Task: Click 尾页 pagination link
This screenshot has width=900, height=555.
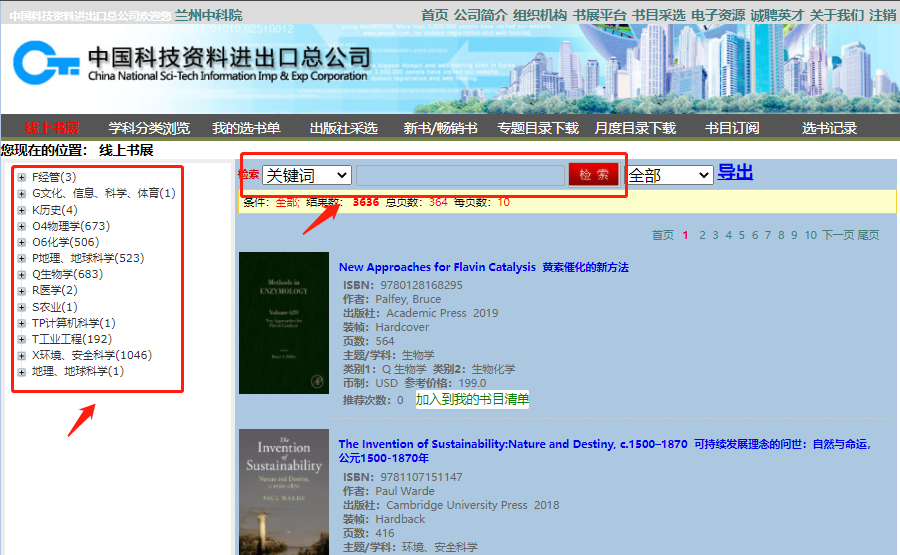Action: pyautogui.click(x=868, y=235)
